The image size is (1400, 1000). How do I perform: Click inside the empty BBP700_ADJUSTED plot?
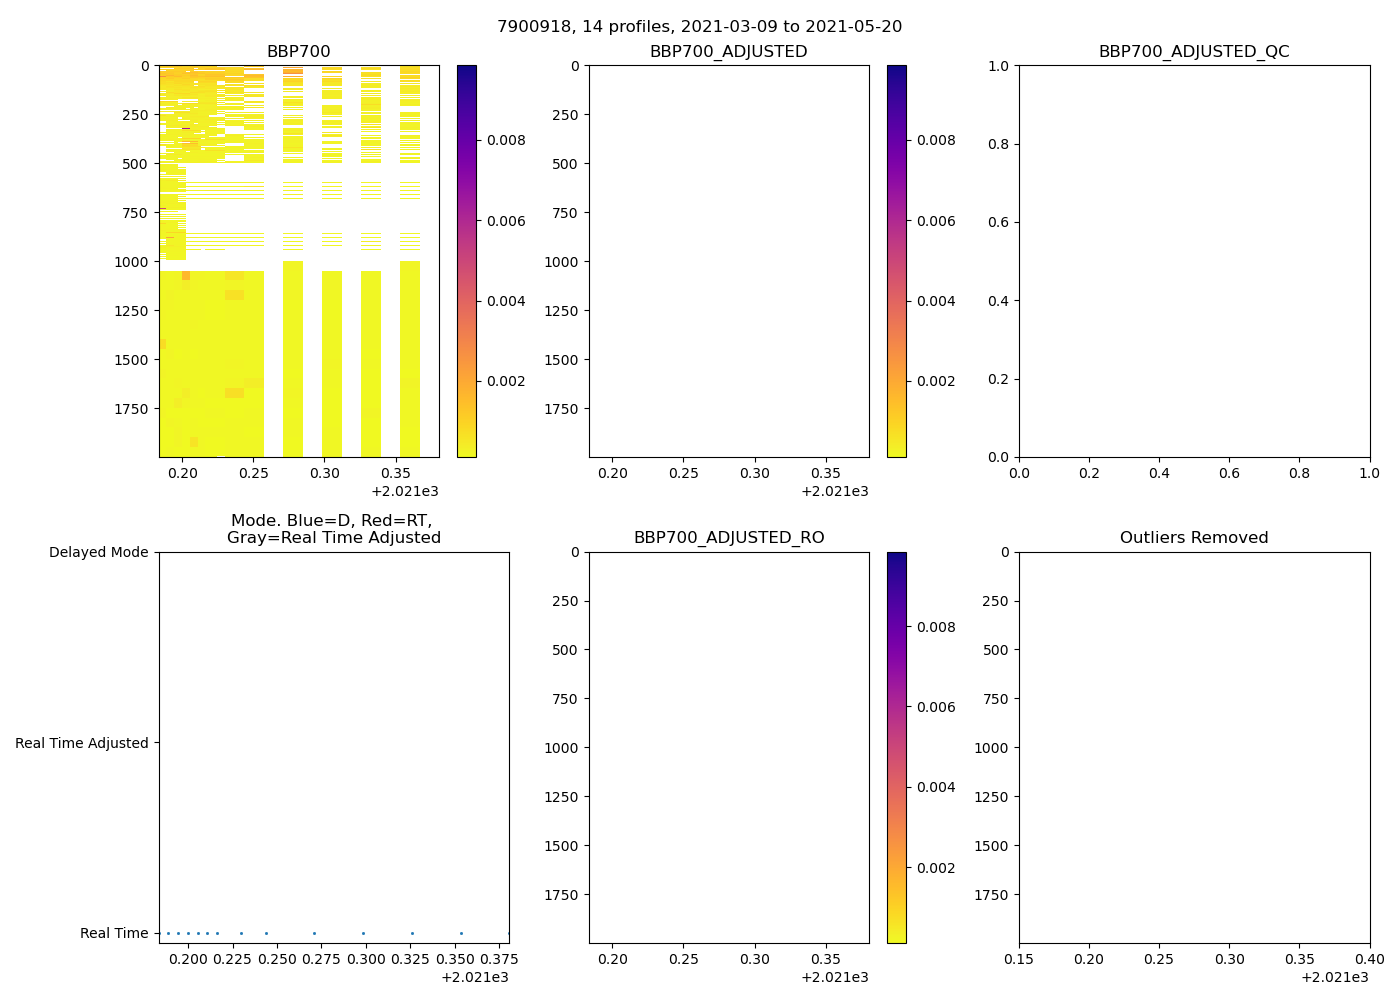728,261
